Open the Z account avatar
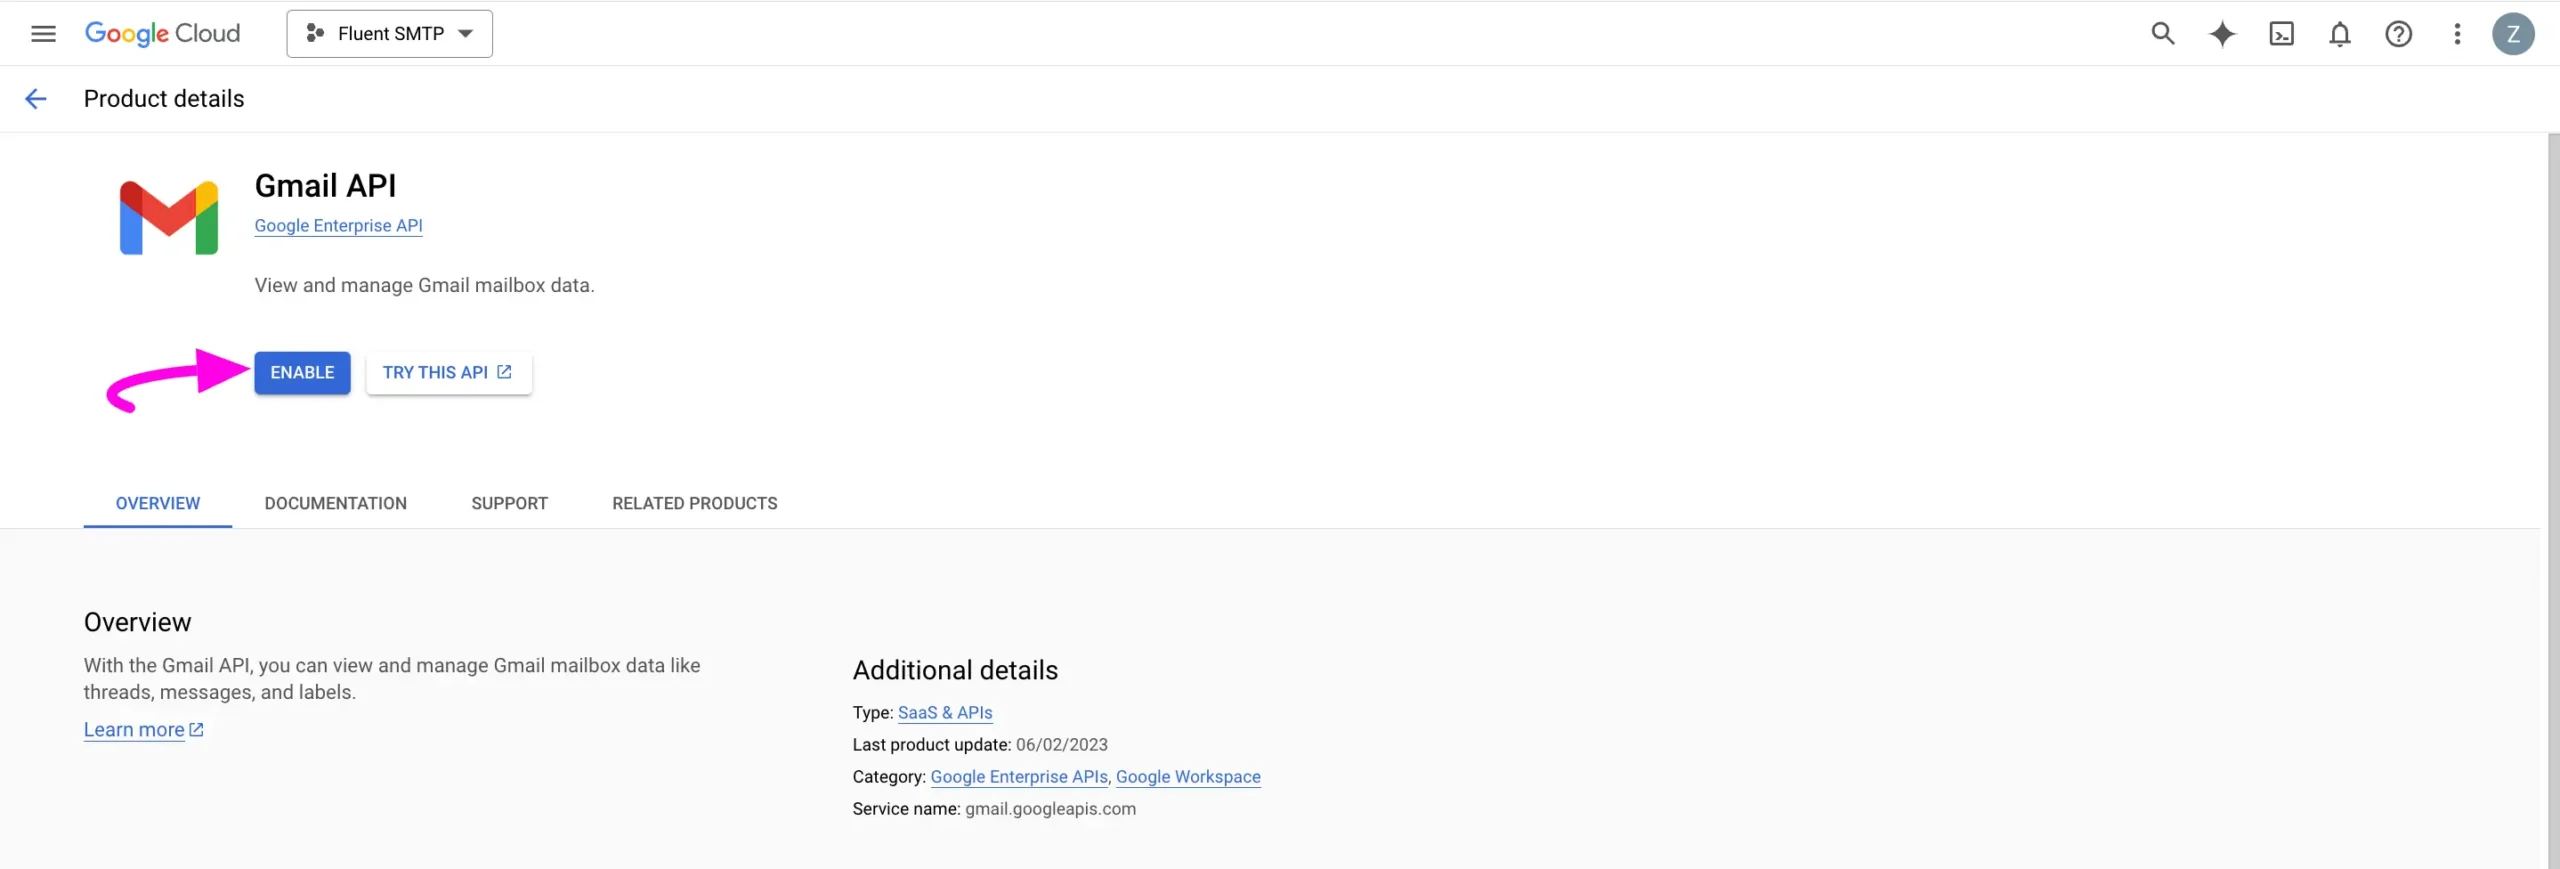 point(2513,33)
